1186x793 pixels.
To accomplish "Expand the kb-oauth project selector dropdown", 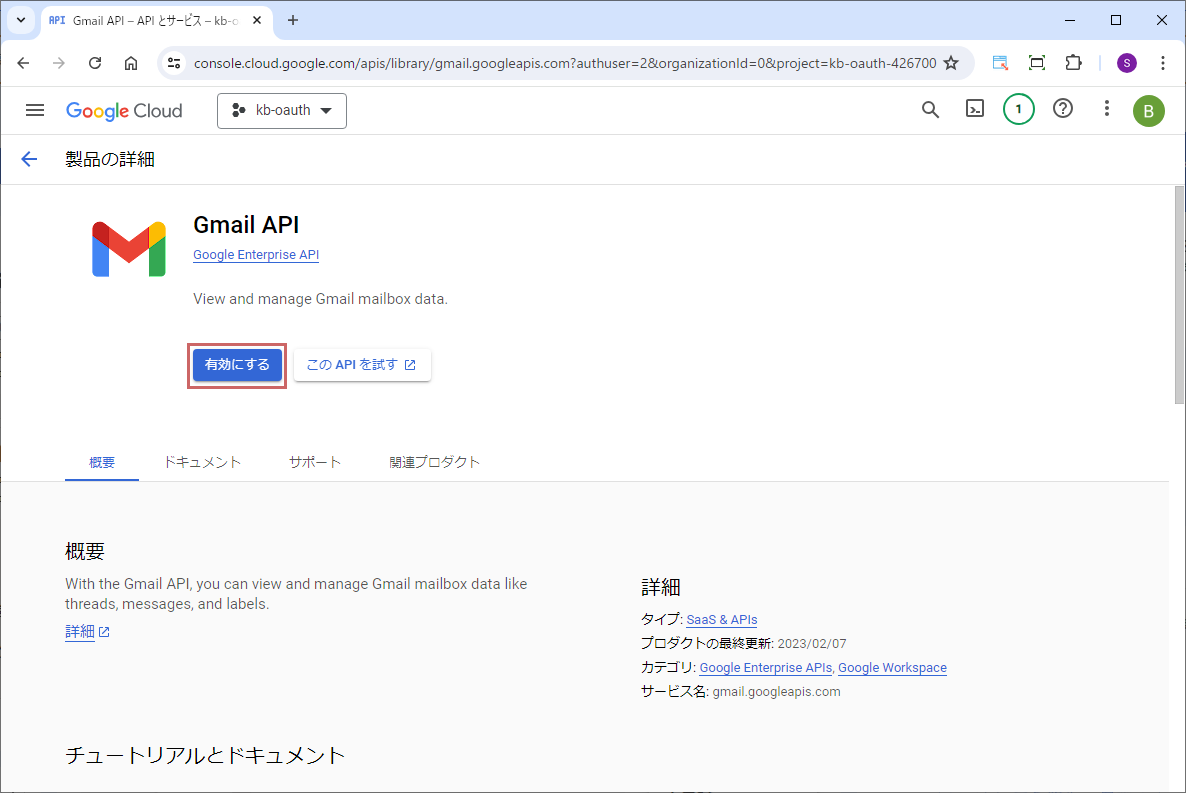I will 282,111.
